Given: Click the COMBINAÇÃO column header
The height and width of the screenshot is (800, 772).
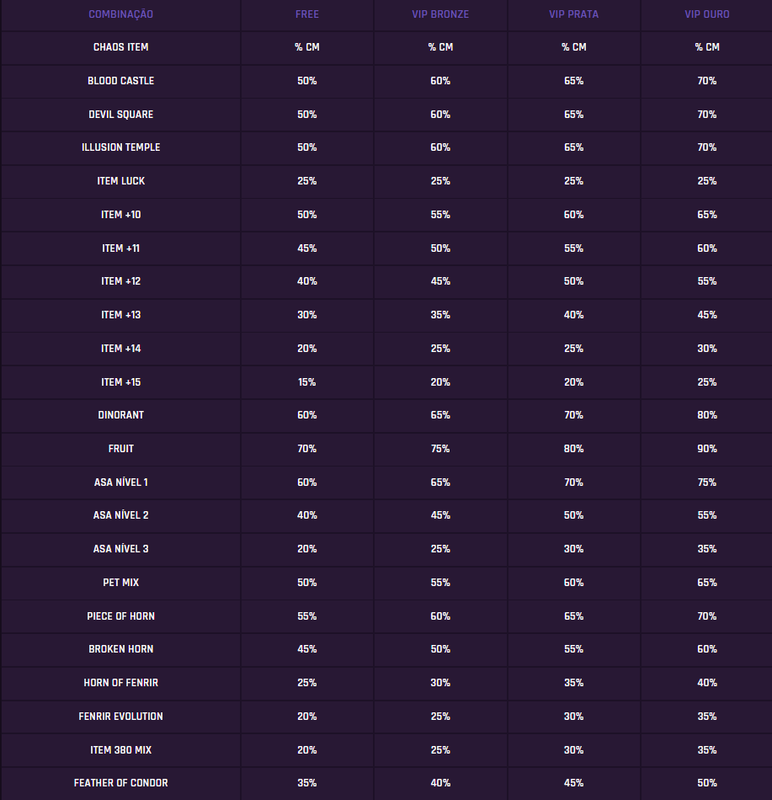Looking at the screenshot, I should (121, 14).
